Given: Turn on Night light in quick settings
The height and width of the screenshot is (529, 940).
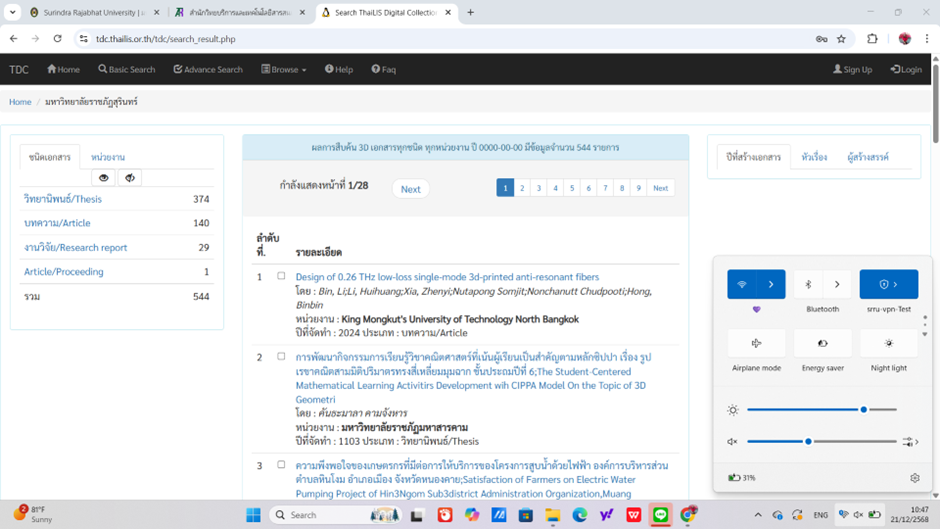Looking at the screenshot, I should point(888,343).
